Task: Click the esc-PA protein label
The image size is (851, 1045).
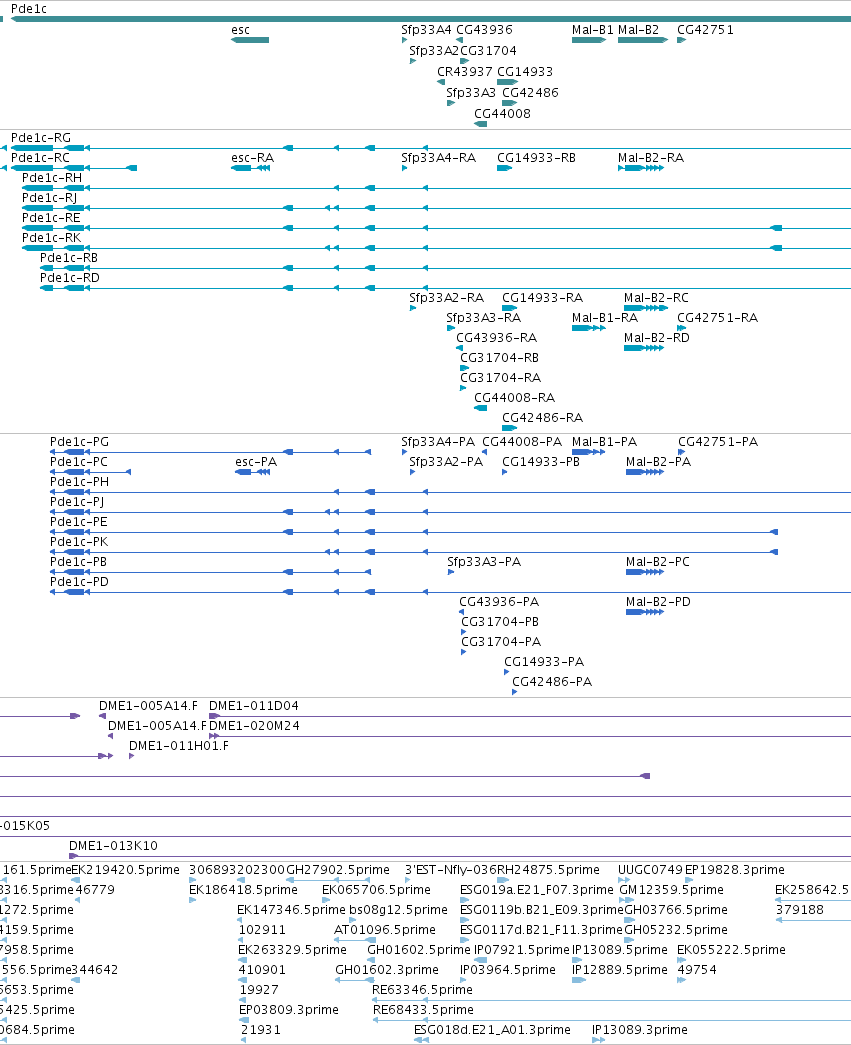Action: [x=256, y=462]
